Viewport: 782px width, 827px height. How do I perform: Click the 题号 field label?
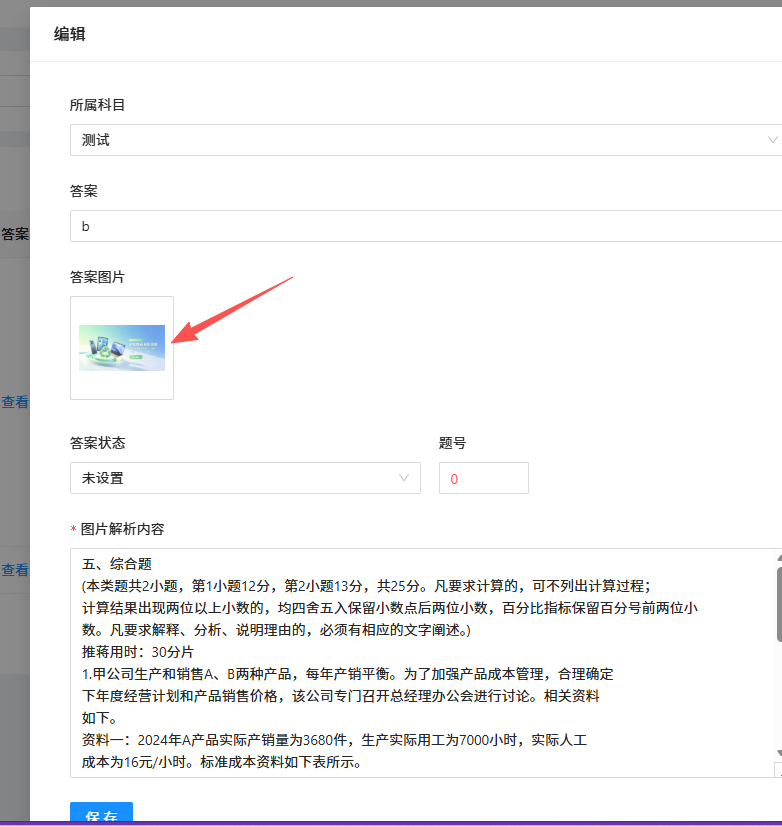click(x=452, y=443)
